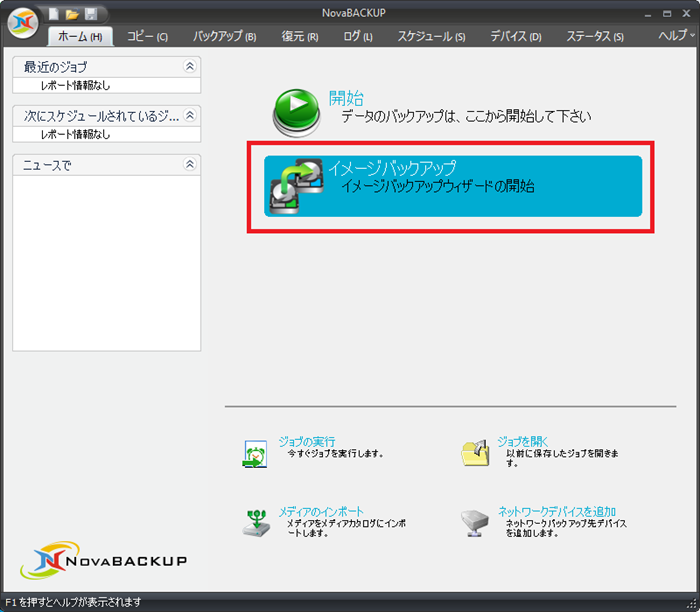Switch to the バックアップ (B) tab
700x612 pixels.
coord(224,36)
